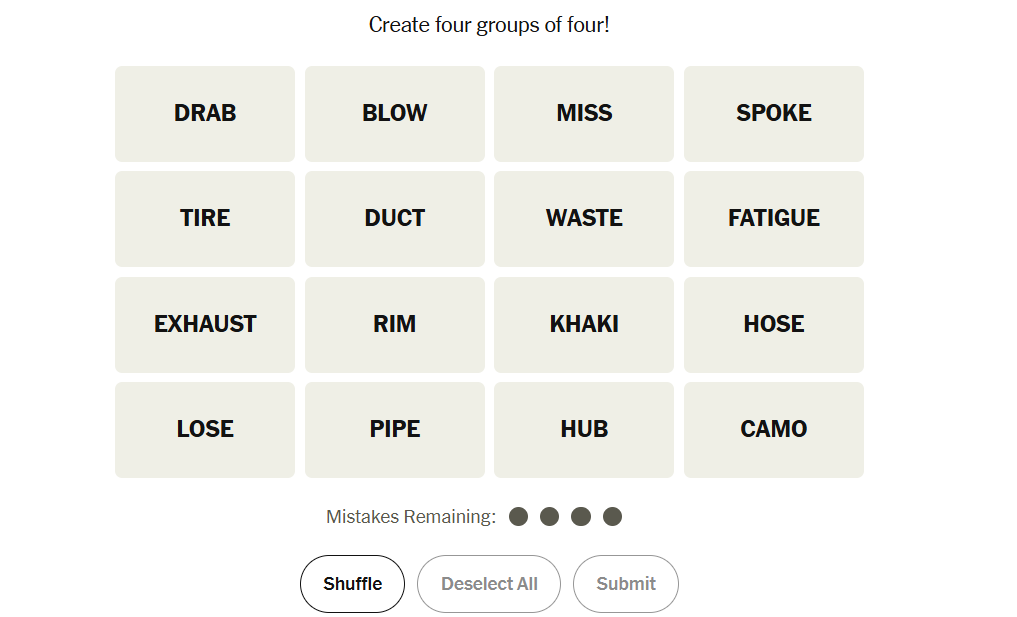Choose the SPOKE word tile

pos(773,114)
